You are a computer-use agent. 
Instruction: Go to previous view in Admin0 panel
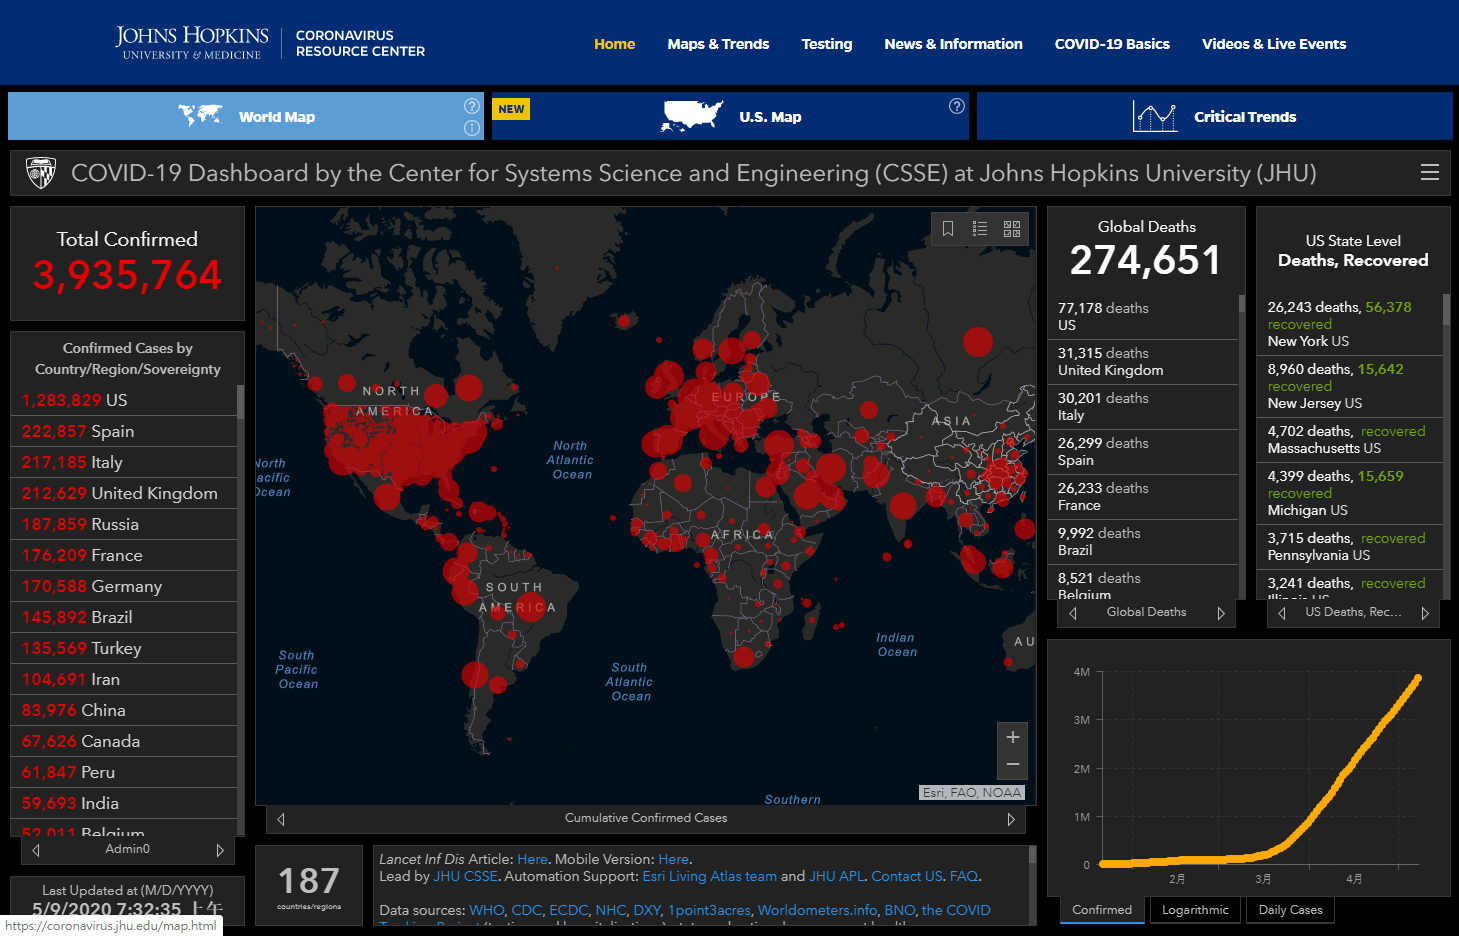[x=36, y=850]
